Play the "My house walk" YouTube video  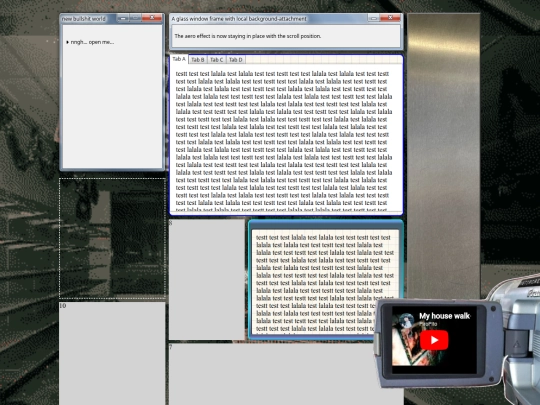tap(434, 340)
